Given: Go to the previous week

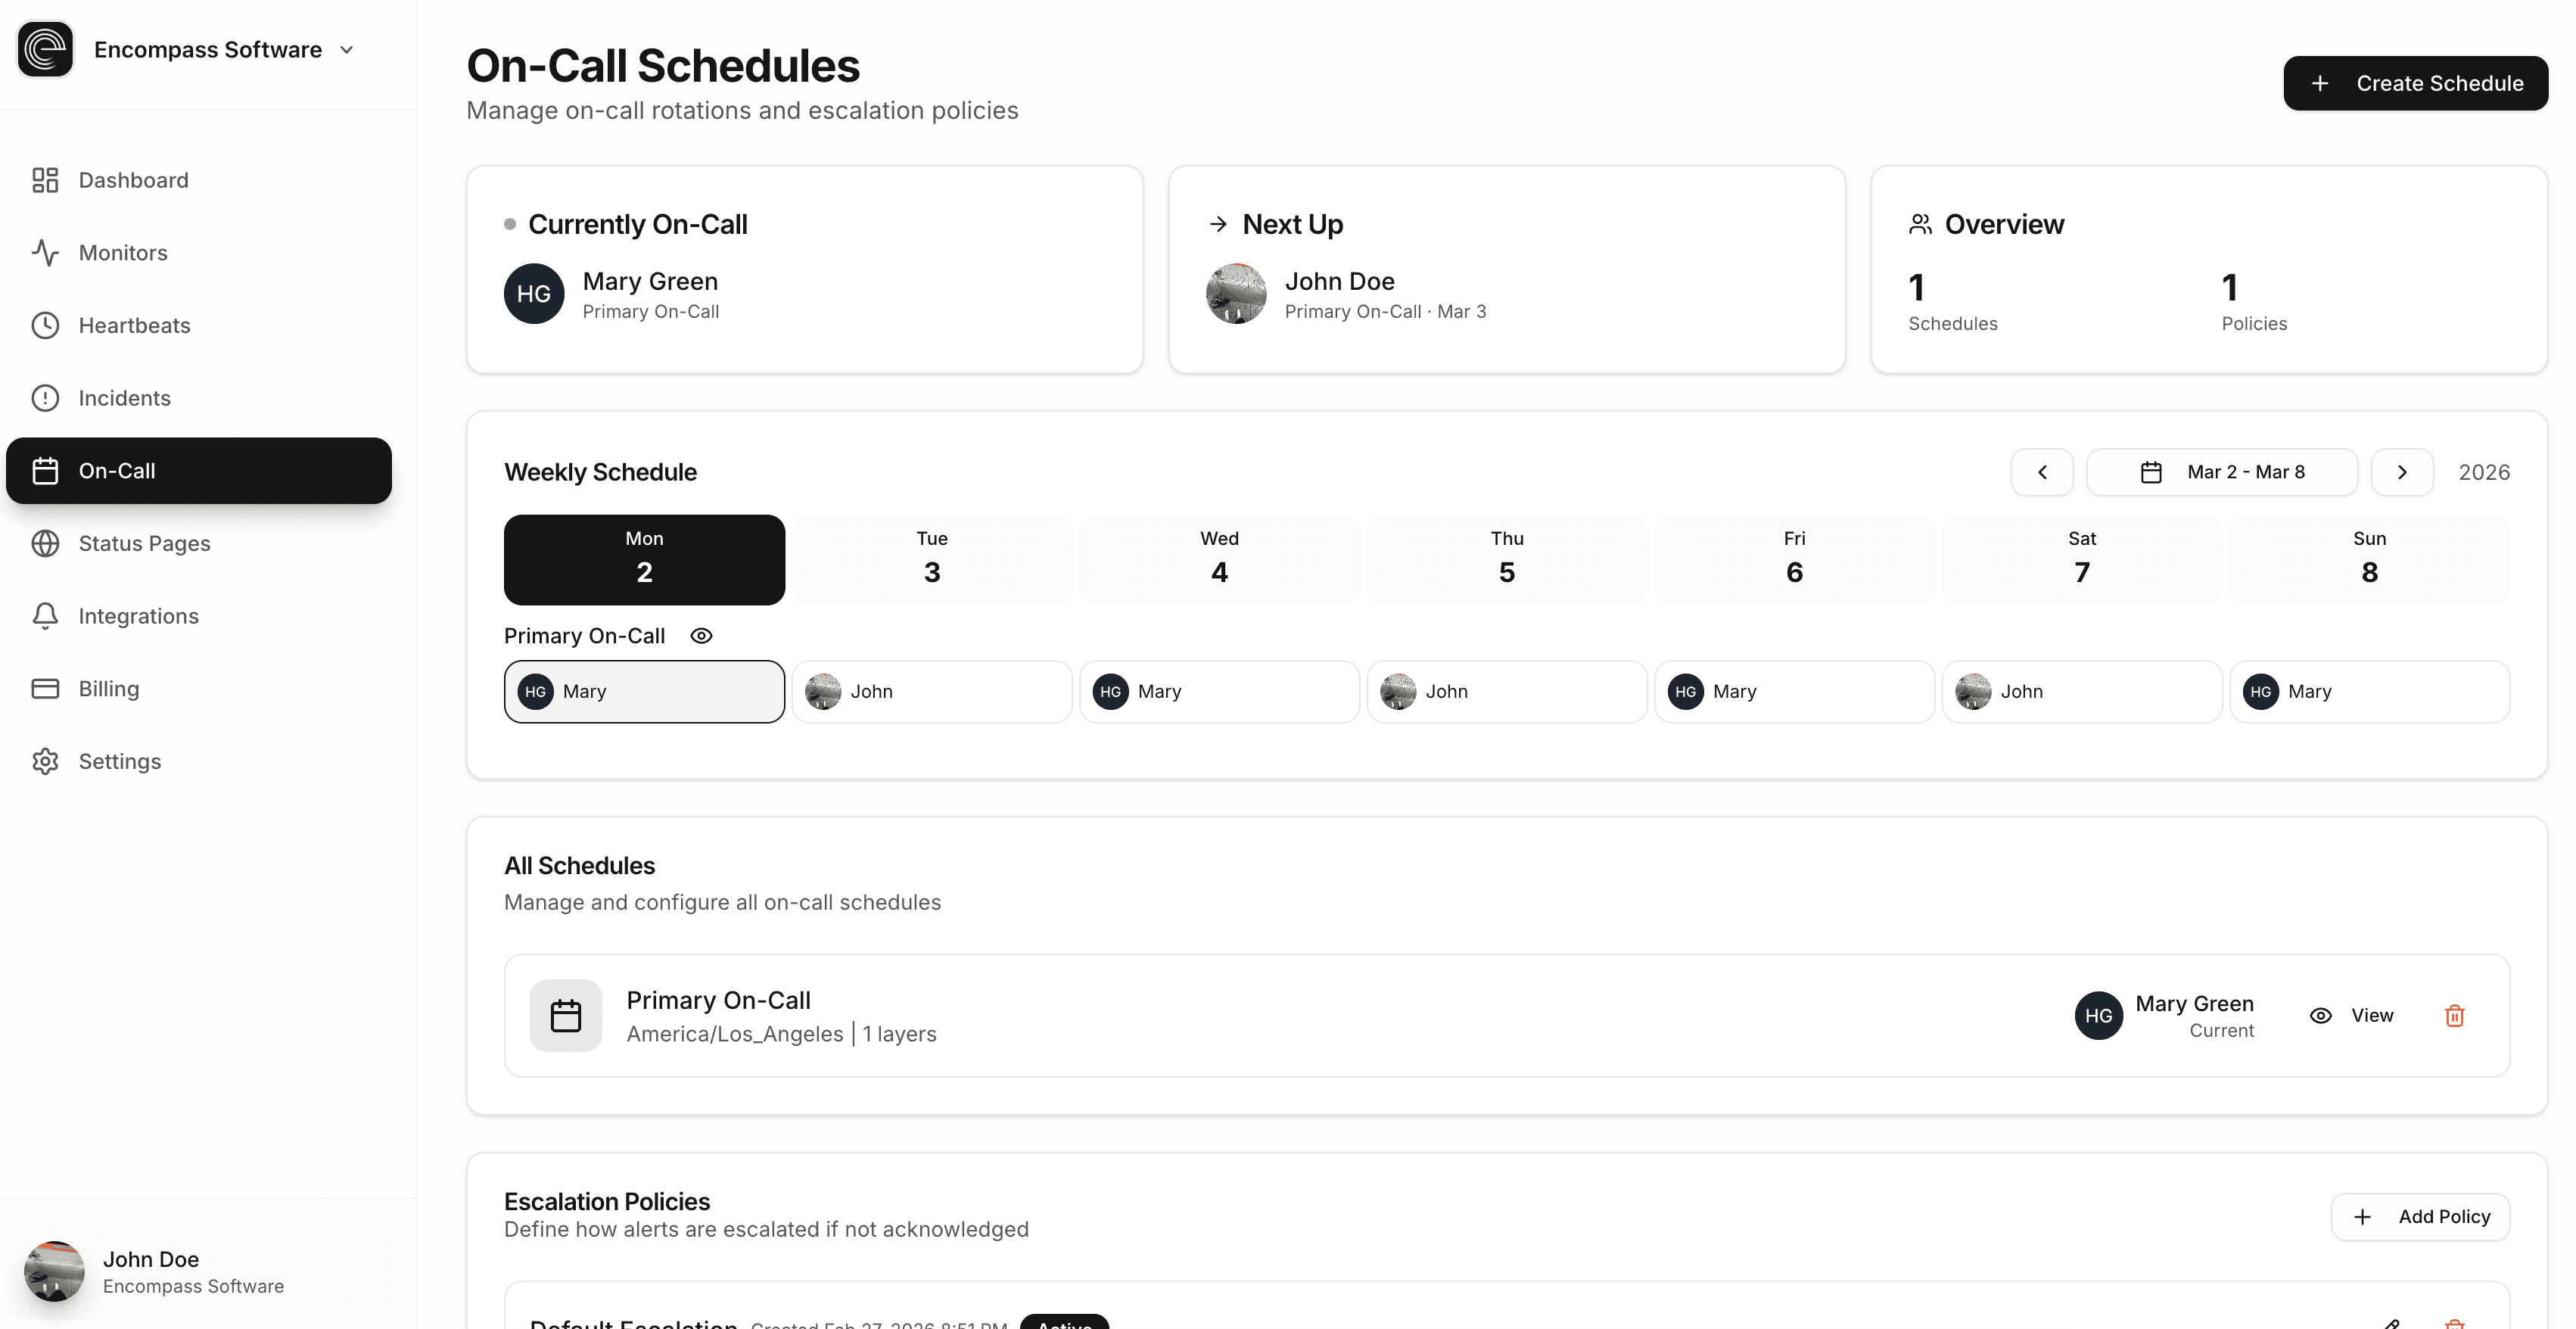Looking at the screenshot, I should (x=2042, y=472).
